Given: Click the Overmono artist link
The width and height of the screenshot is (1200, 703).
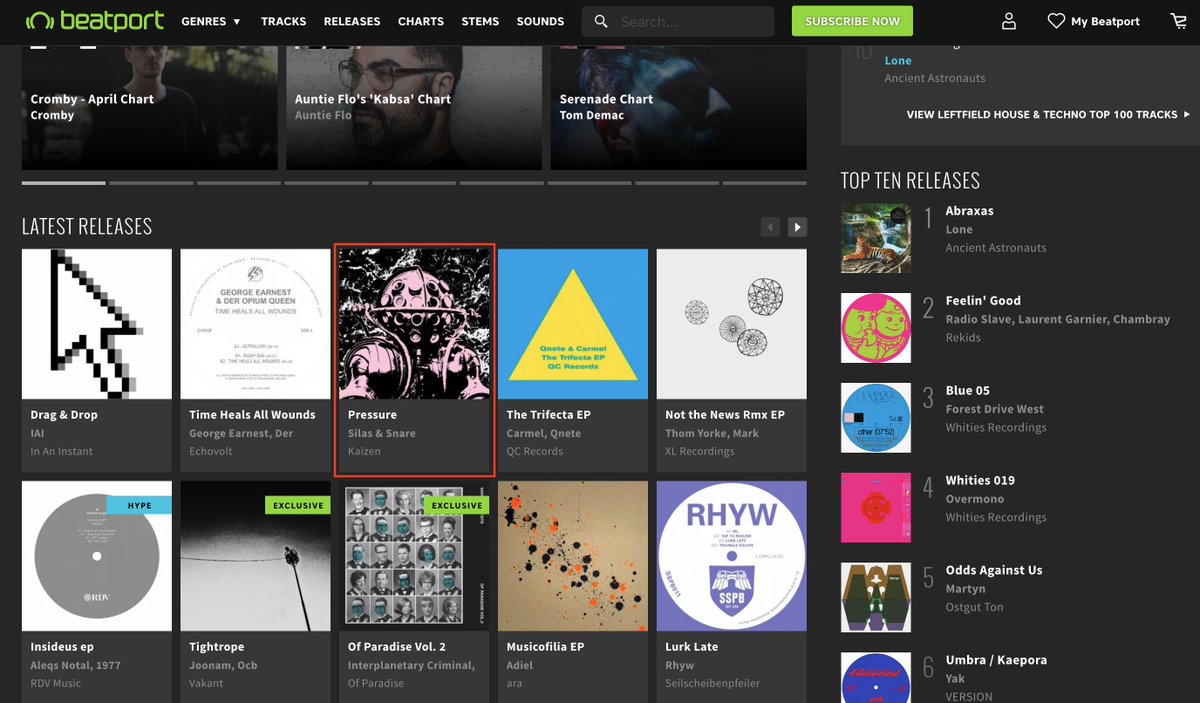Looking at the screenshot, I should (x=975, y=499).
